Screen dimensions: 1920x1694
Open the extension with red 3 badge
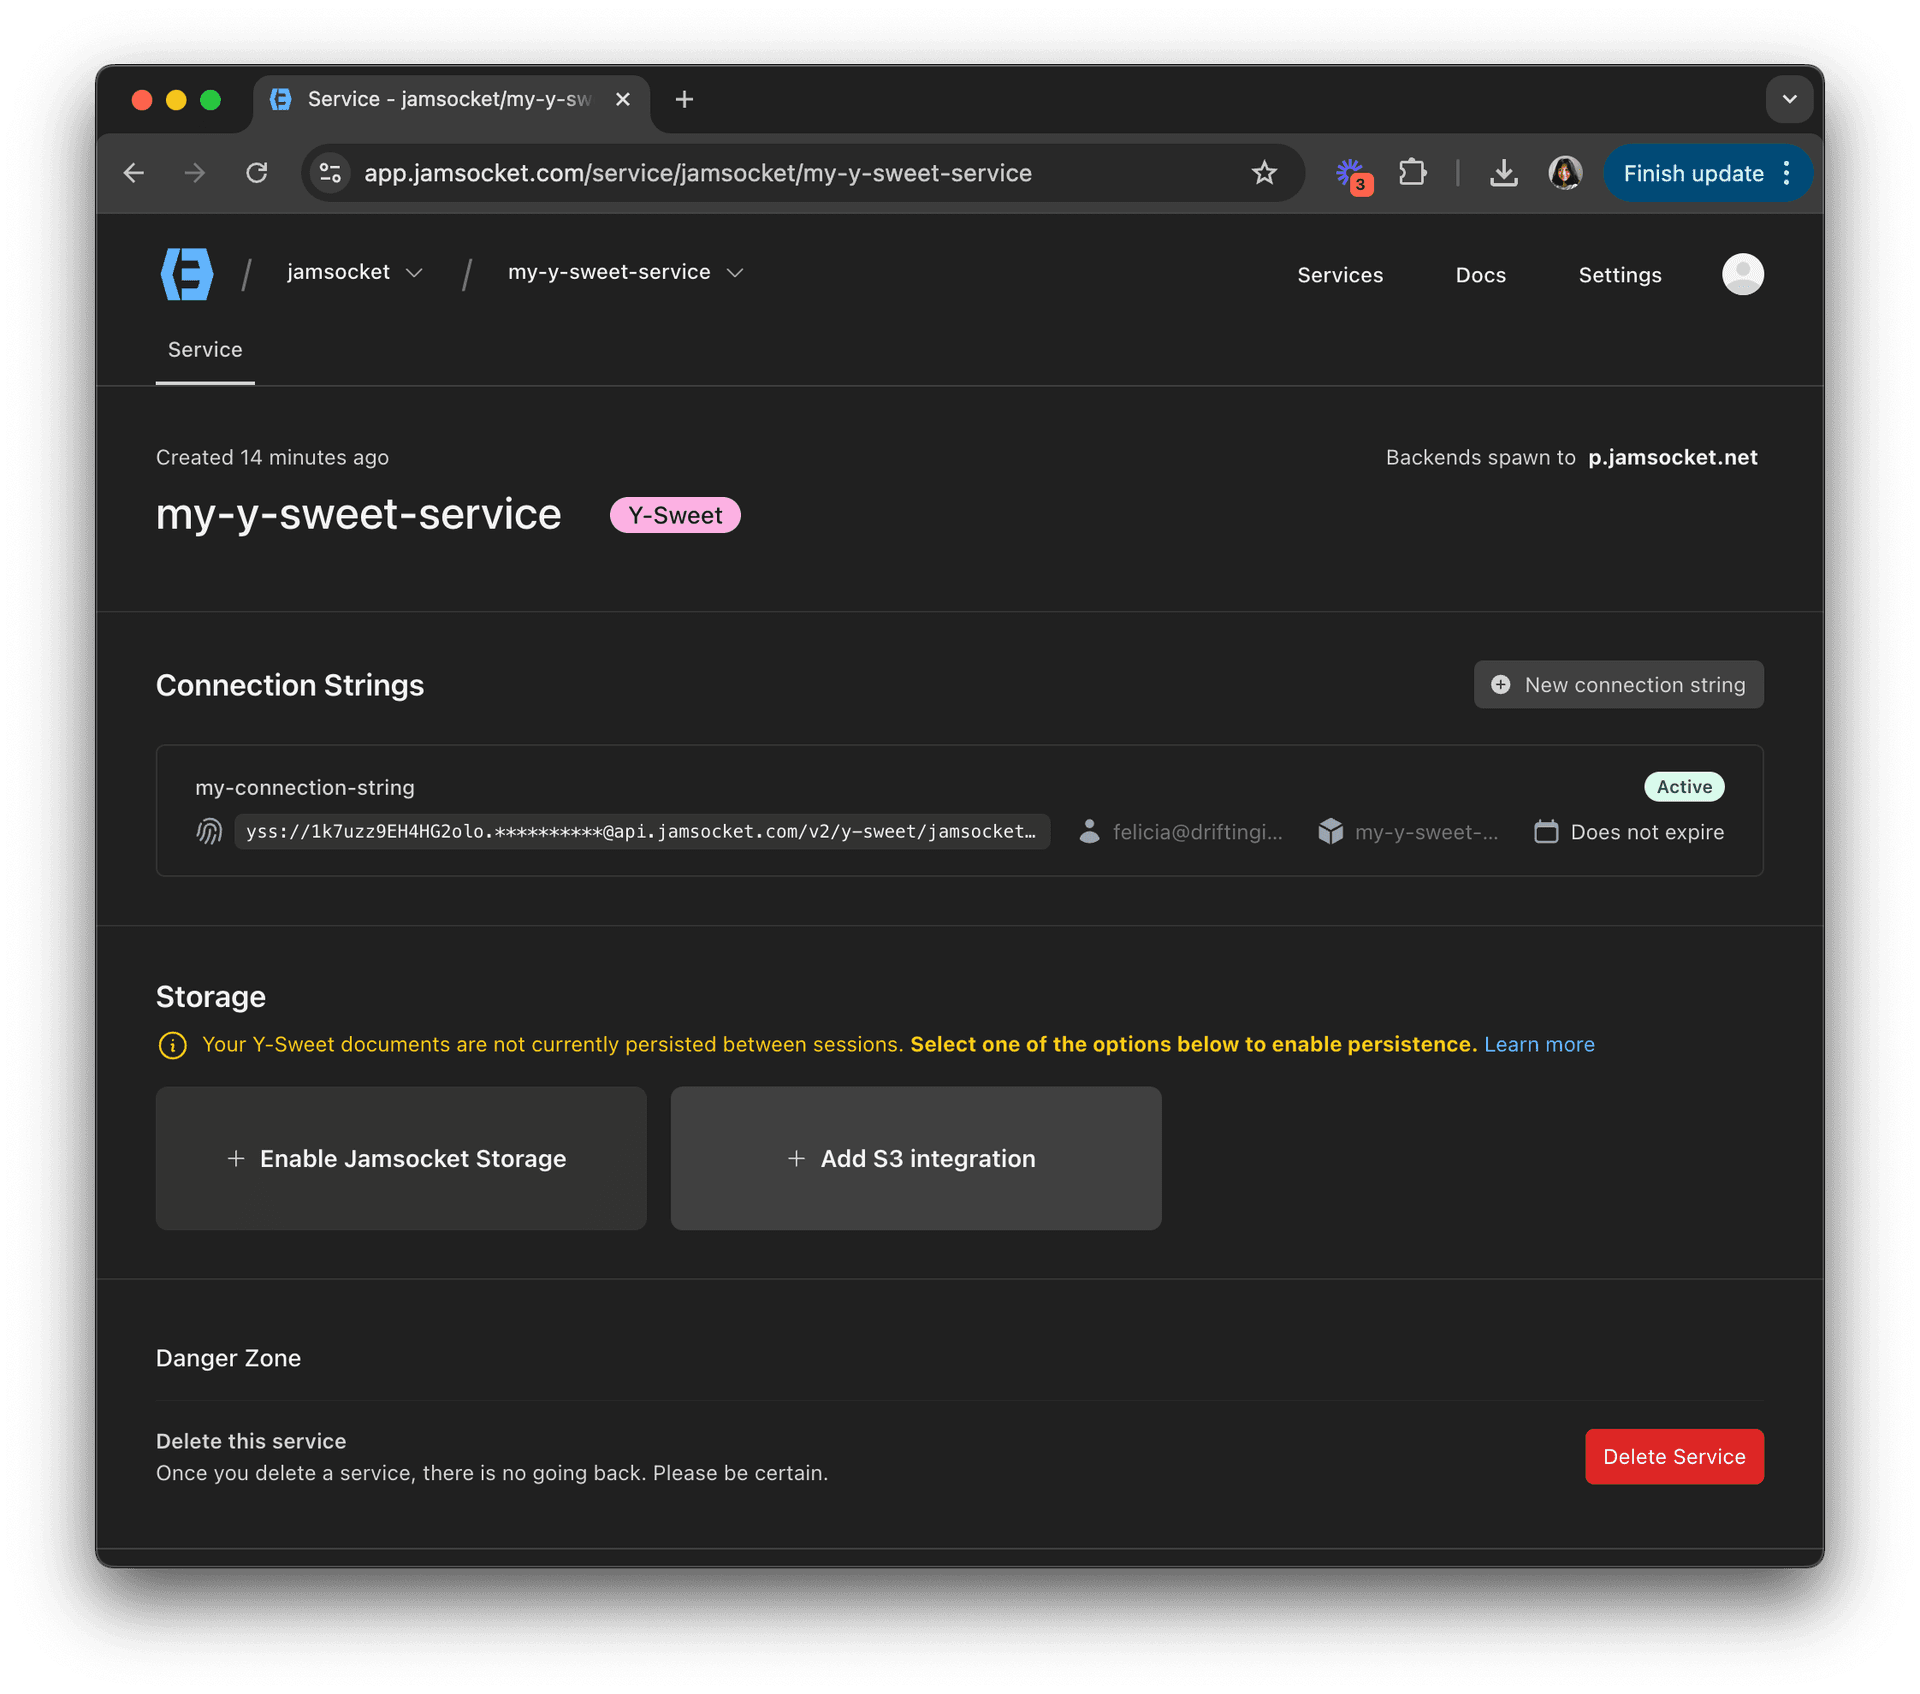(1352, 175)
